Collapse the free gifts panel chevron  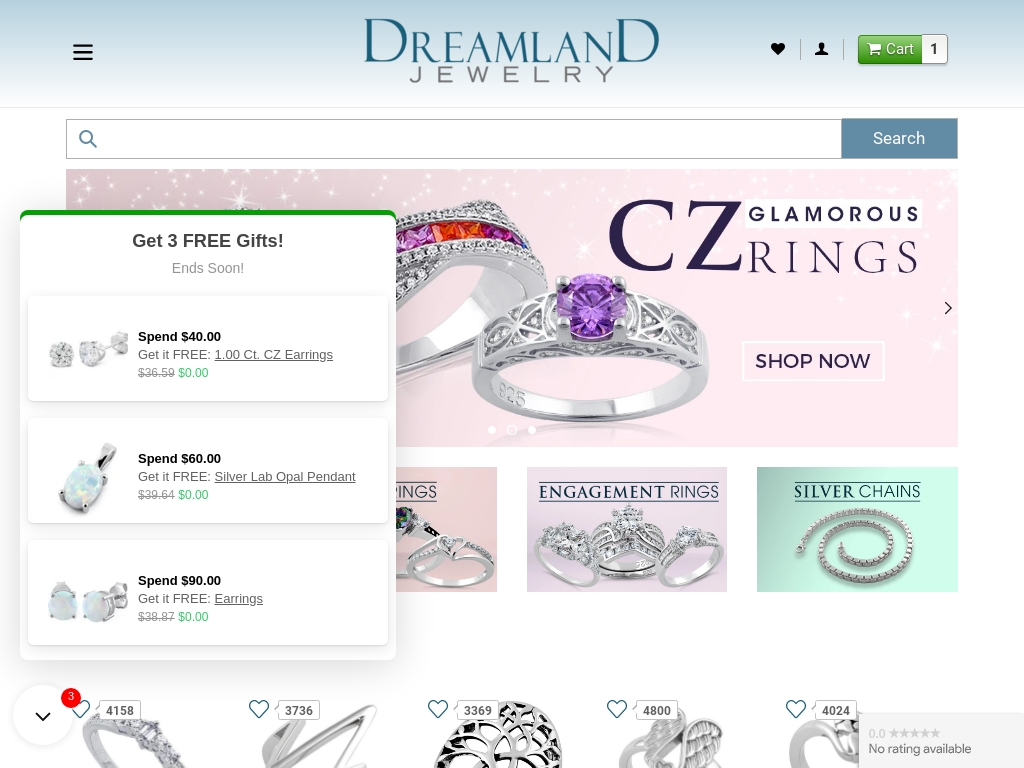pyautogui.click(x=43, y=716)
